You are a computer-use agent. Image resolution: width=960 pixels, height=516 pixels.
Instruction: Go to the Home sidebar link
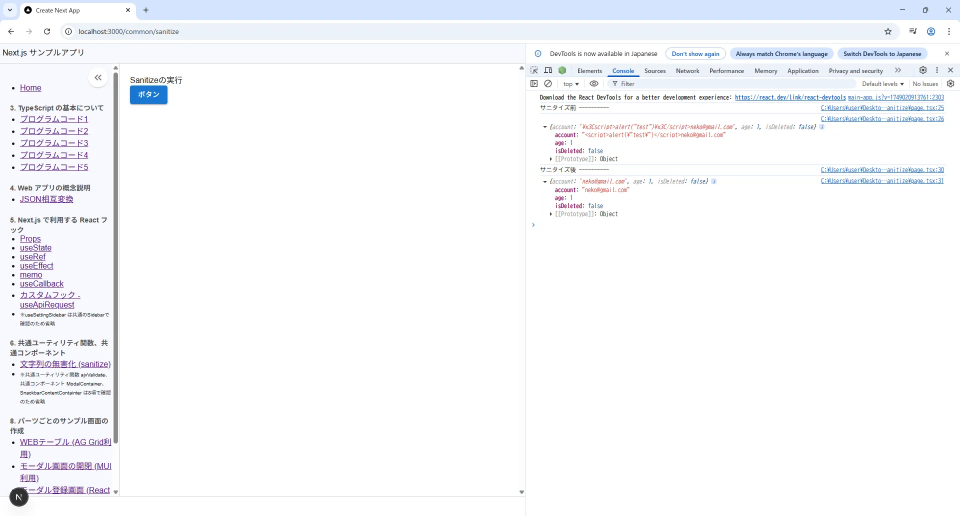click(x=31, y=88)
